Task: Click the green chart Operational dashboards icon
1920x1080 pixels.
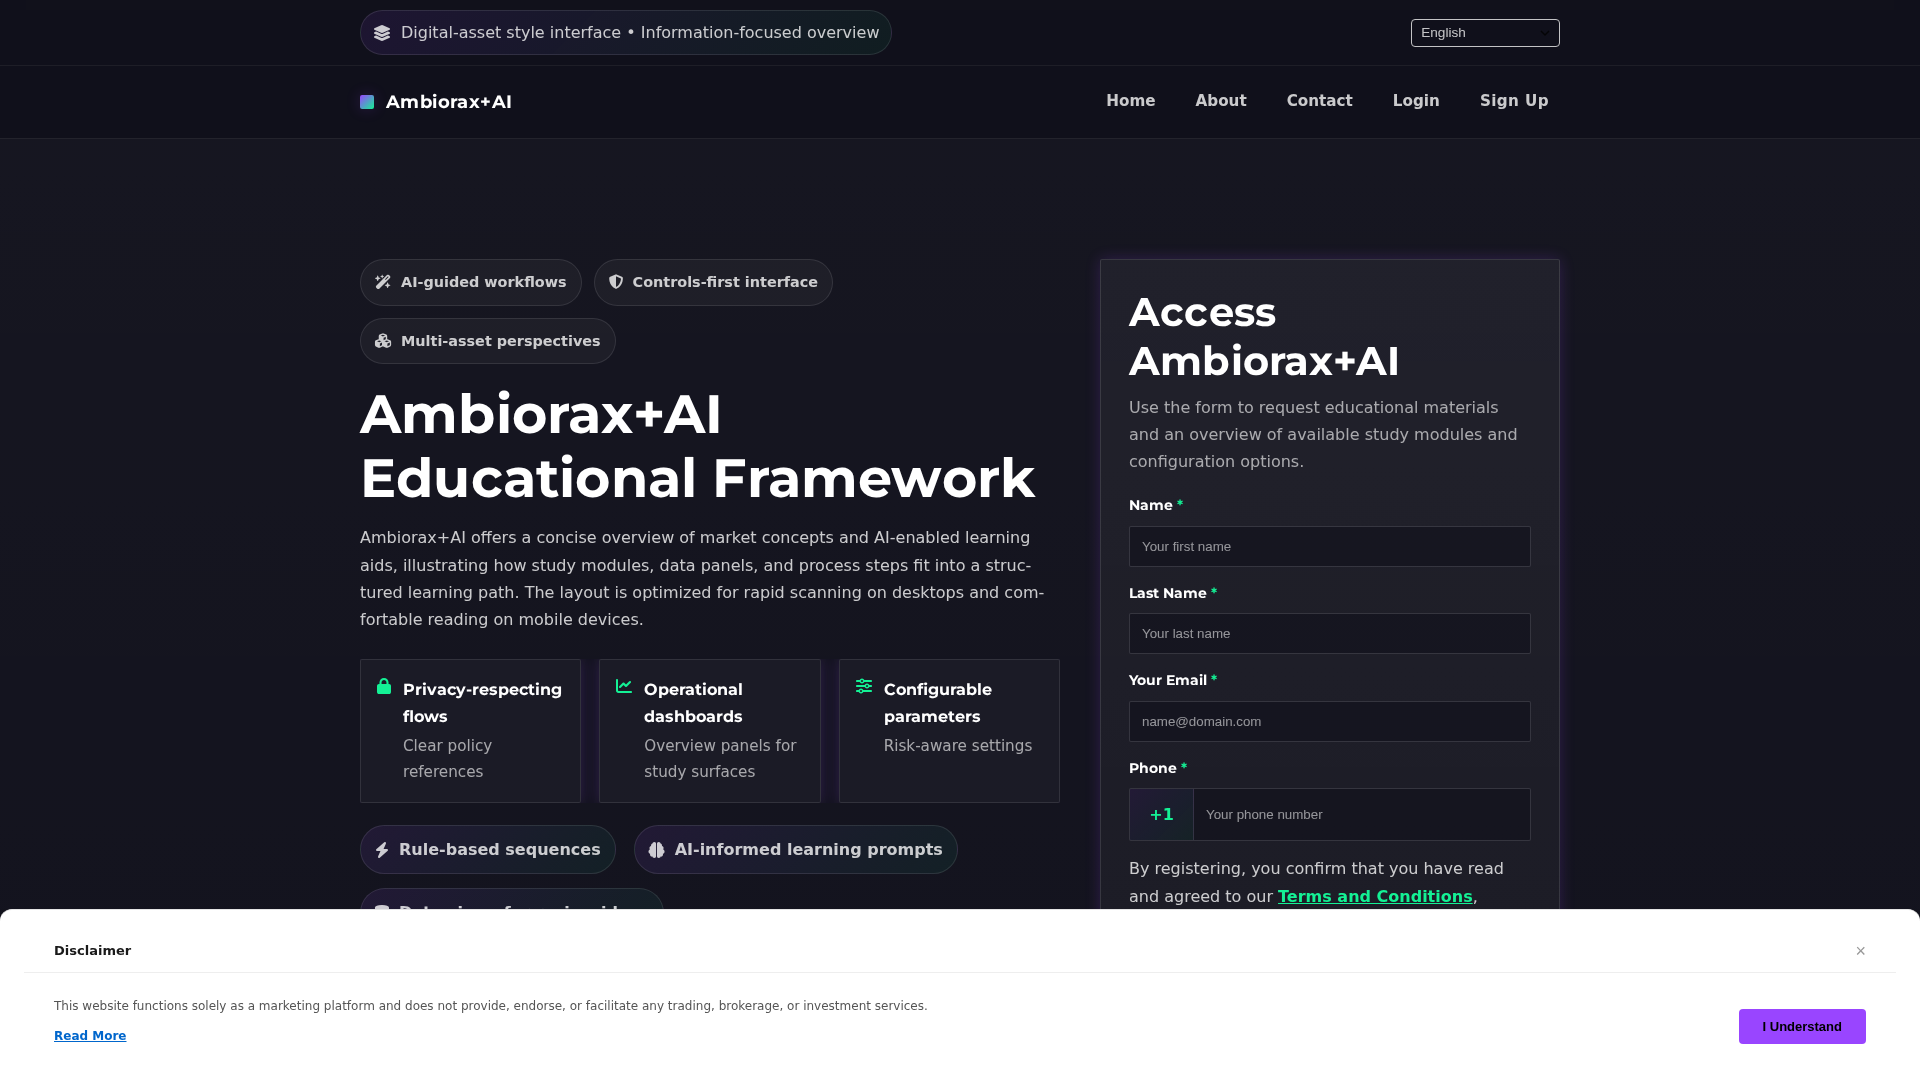Action: coord(624,686)
